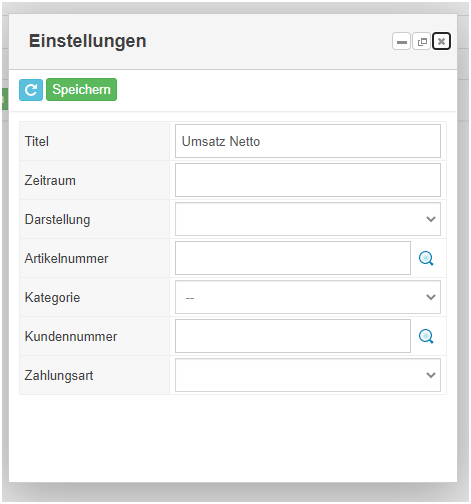Click into the Zeitraum input field

308,180
